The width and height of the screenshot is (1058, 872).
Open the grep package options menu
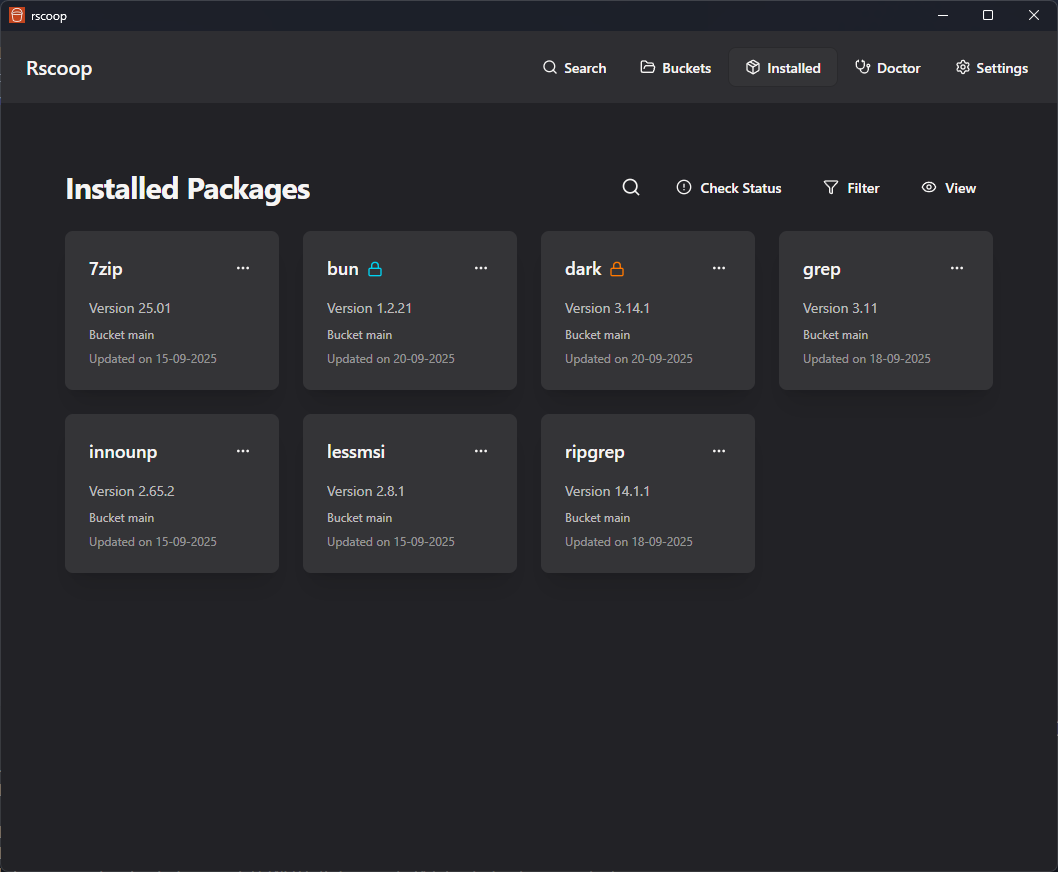coord(957,268)
